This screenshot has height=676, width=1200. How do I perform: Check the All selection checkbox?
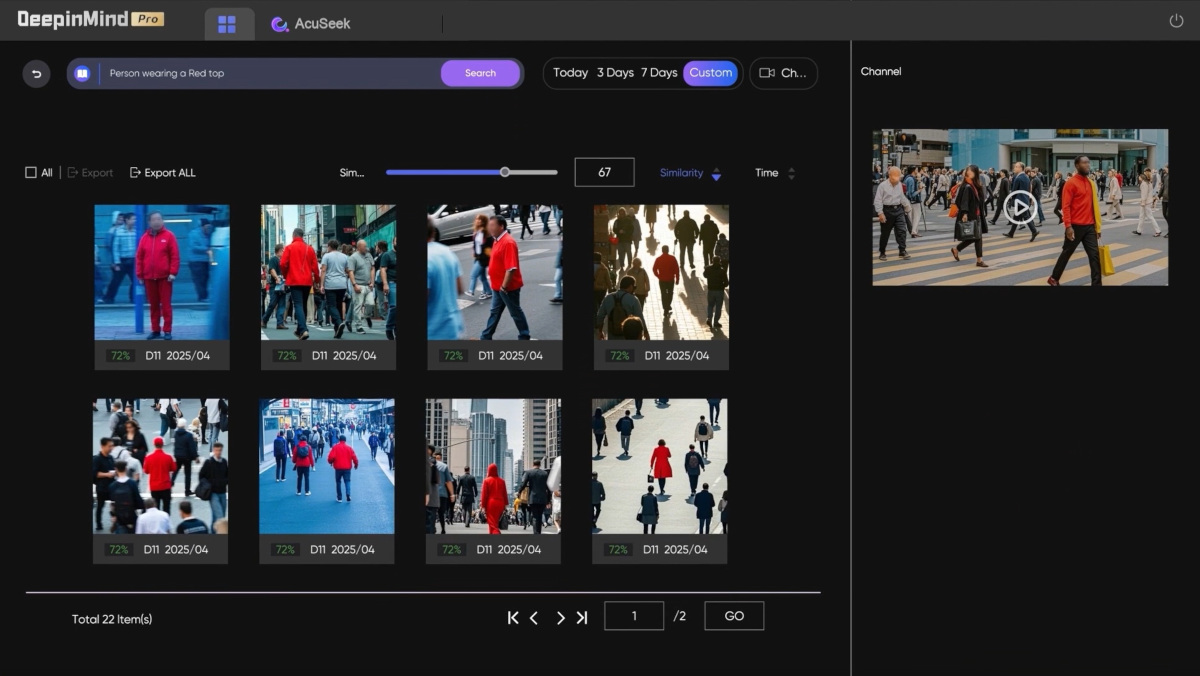point(31,173)
